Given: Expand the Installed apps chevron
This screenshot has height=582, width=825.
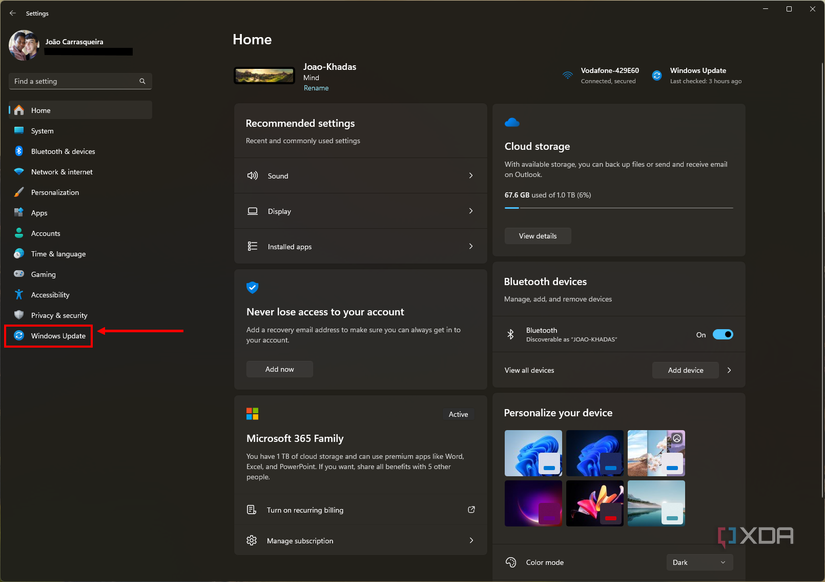Looking at the screenshot, I should pyautogui.click(x=471, y=246).
